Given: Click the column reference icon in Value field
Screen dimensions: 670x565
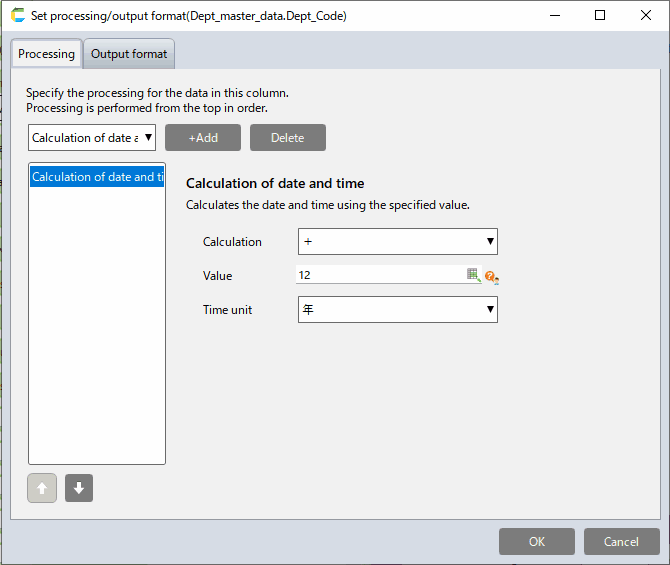Looking at the screenshot, I should point(473,275).
